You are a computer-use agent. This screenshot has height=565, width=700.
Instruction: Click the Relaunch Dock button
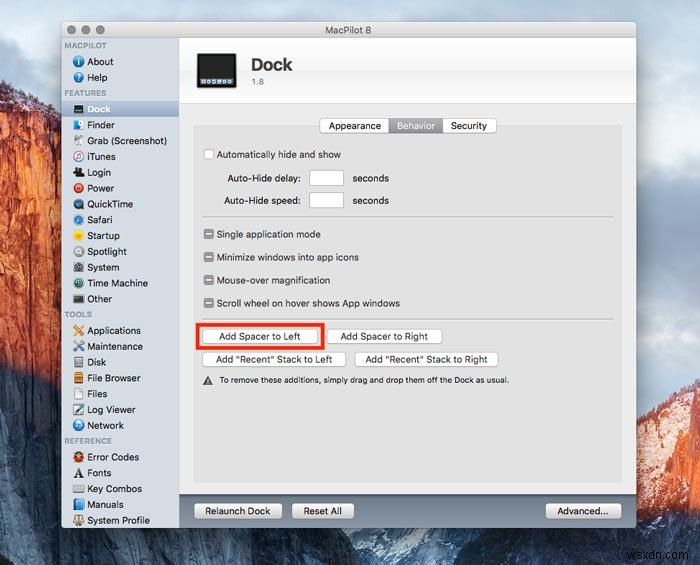click(x=238, y=511)
